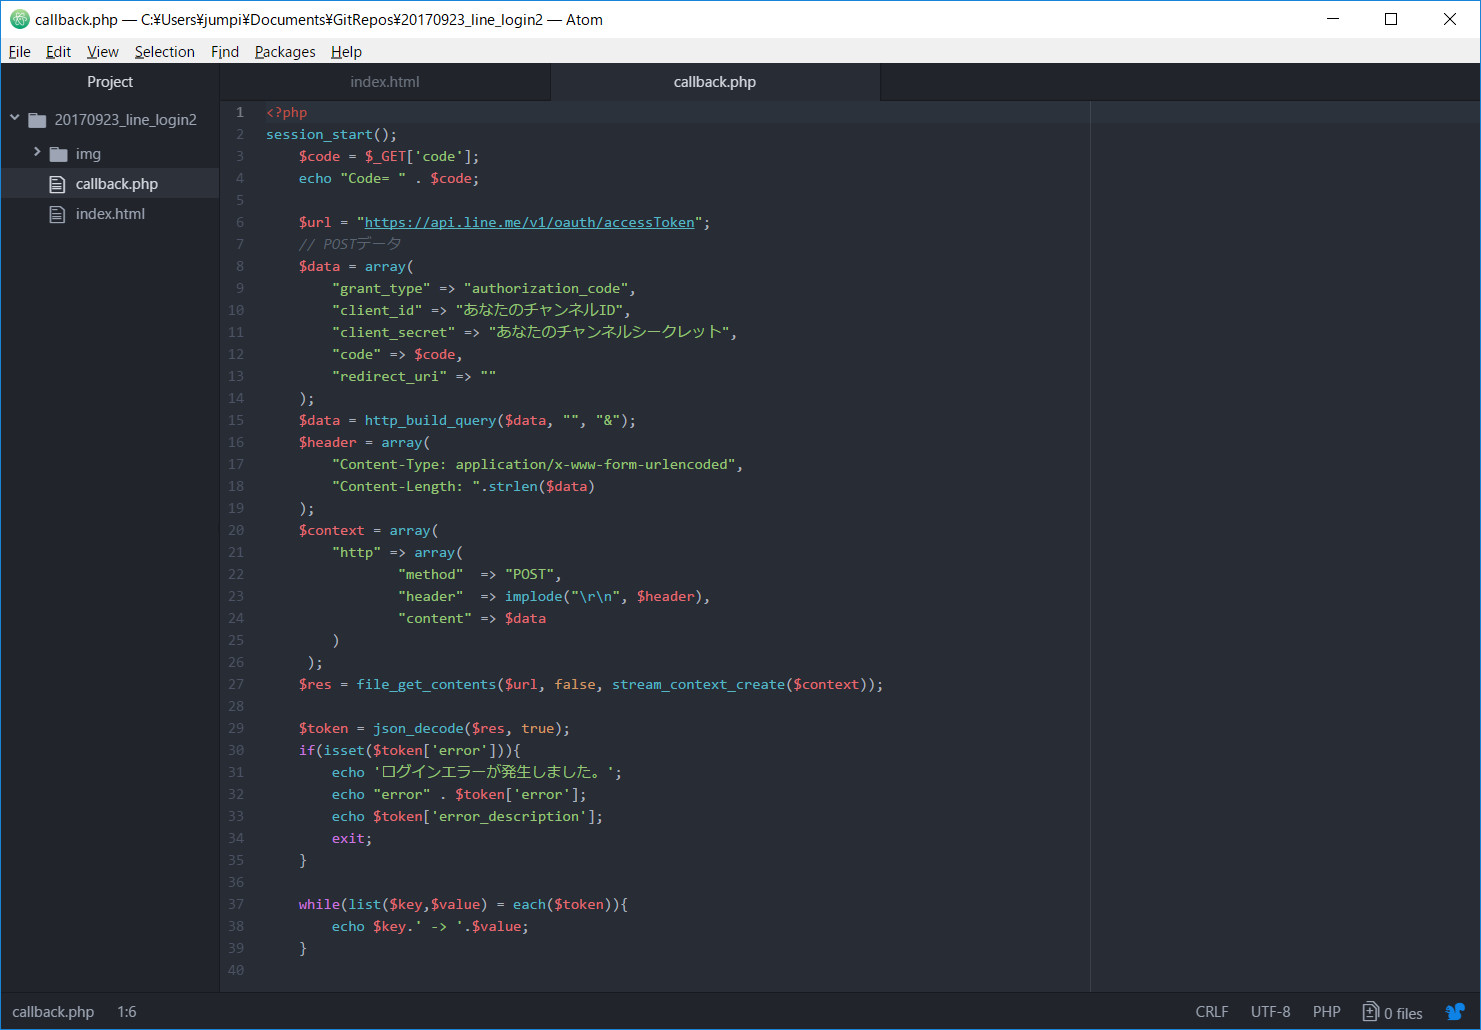Click the "client_secret" key text
Viewport: 1481px width, 1030px height.
(x=394, y=332)
